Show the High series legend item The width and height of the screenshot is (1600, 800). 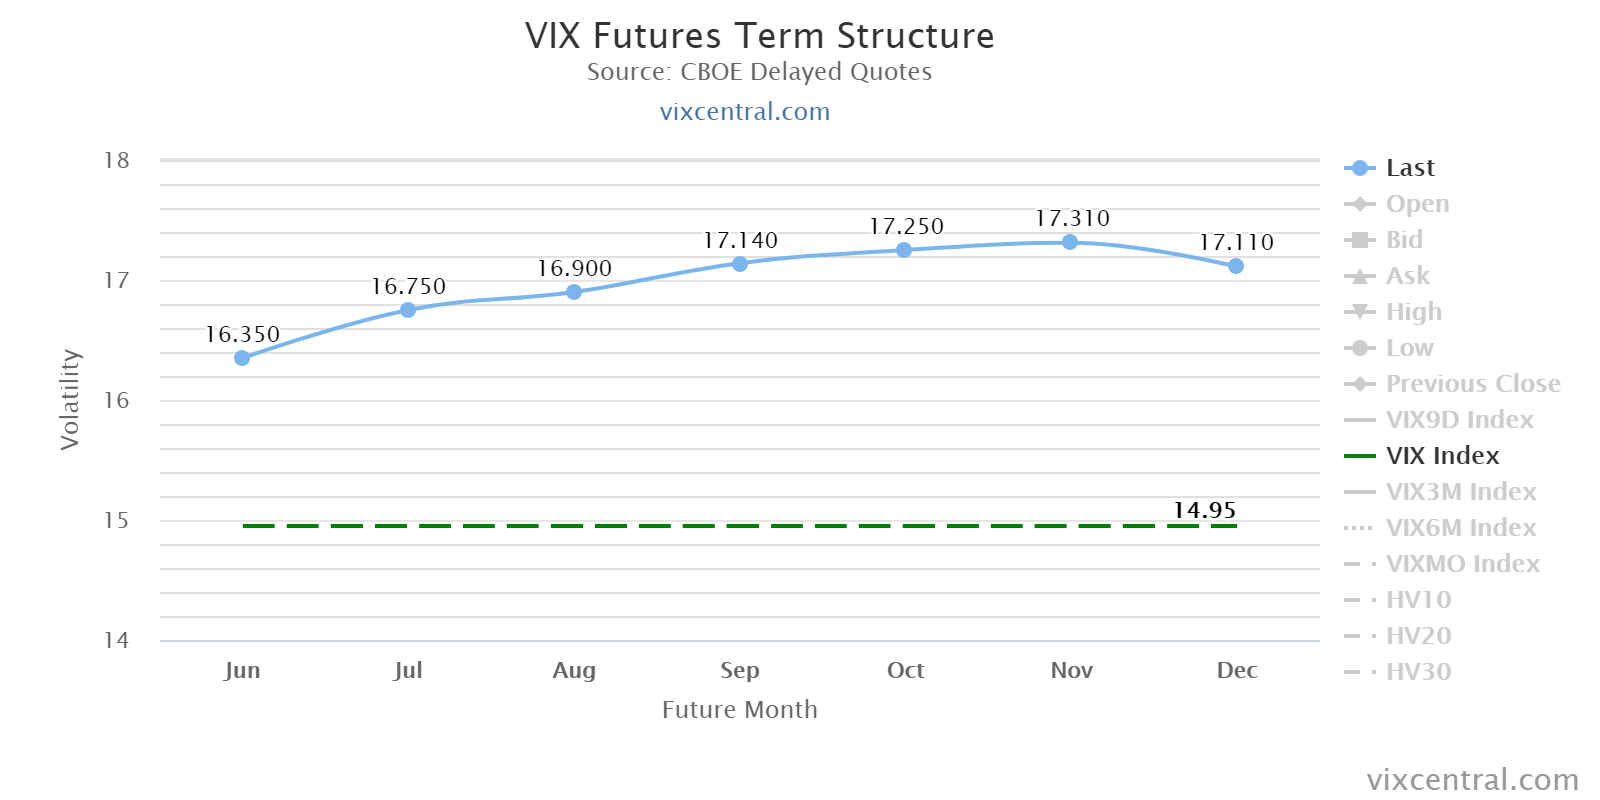(1413, 312)
